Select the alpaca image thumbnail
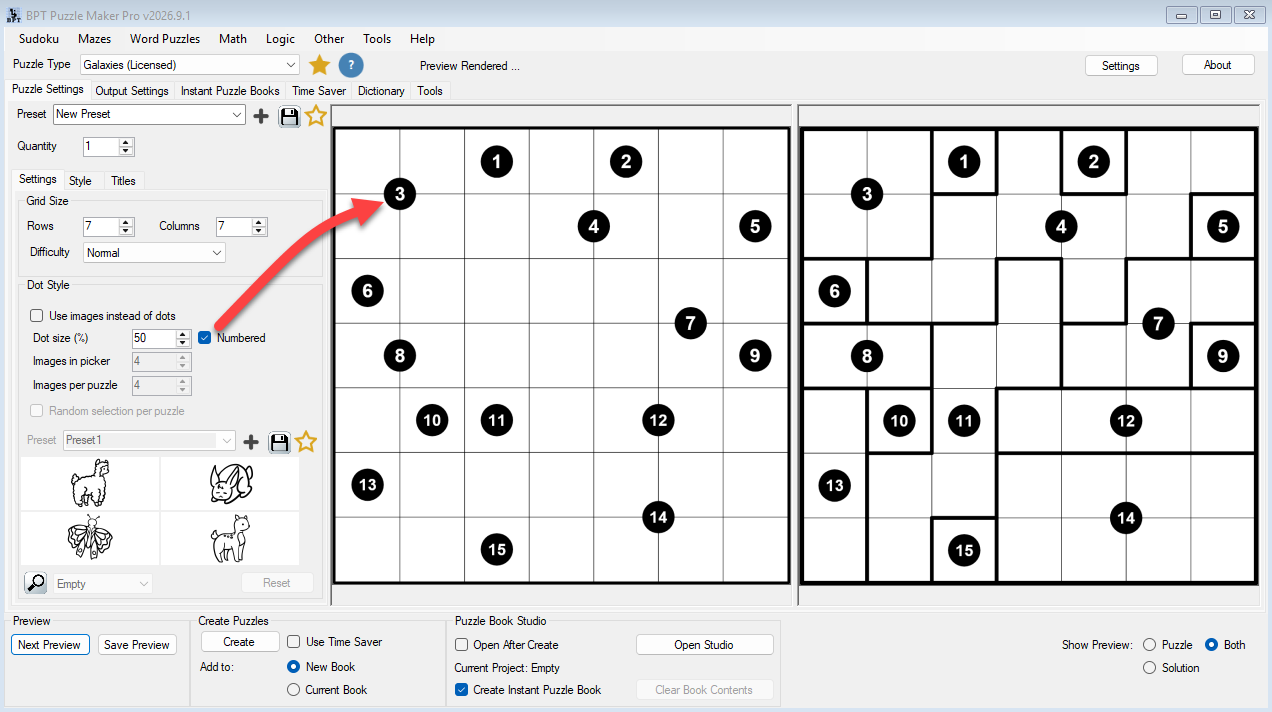This screenshot has height=712, width=1272. (90, 484)
